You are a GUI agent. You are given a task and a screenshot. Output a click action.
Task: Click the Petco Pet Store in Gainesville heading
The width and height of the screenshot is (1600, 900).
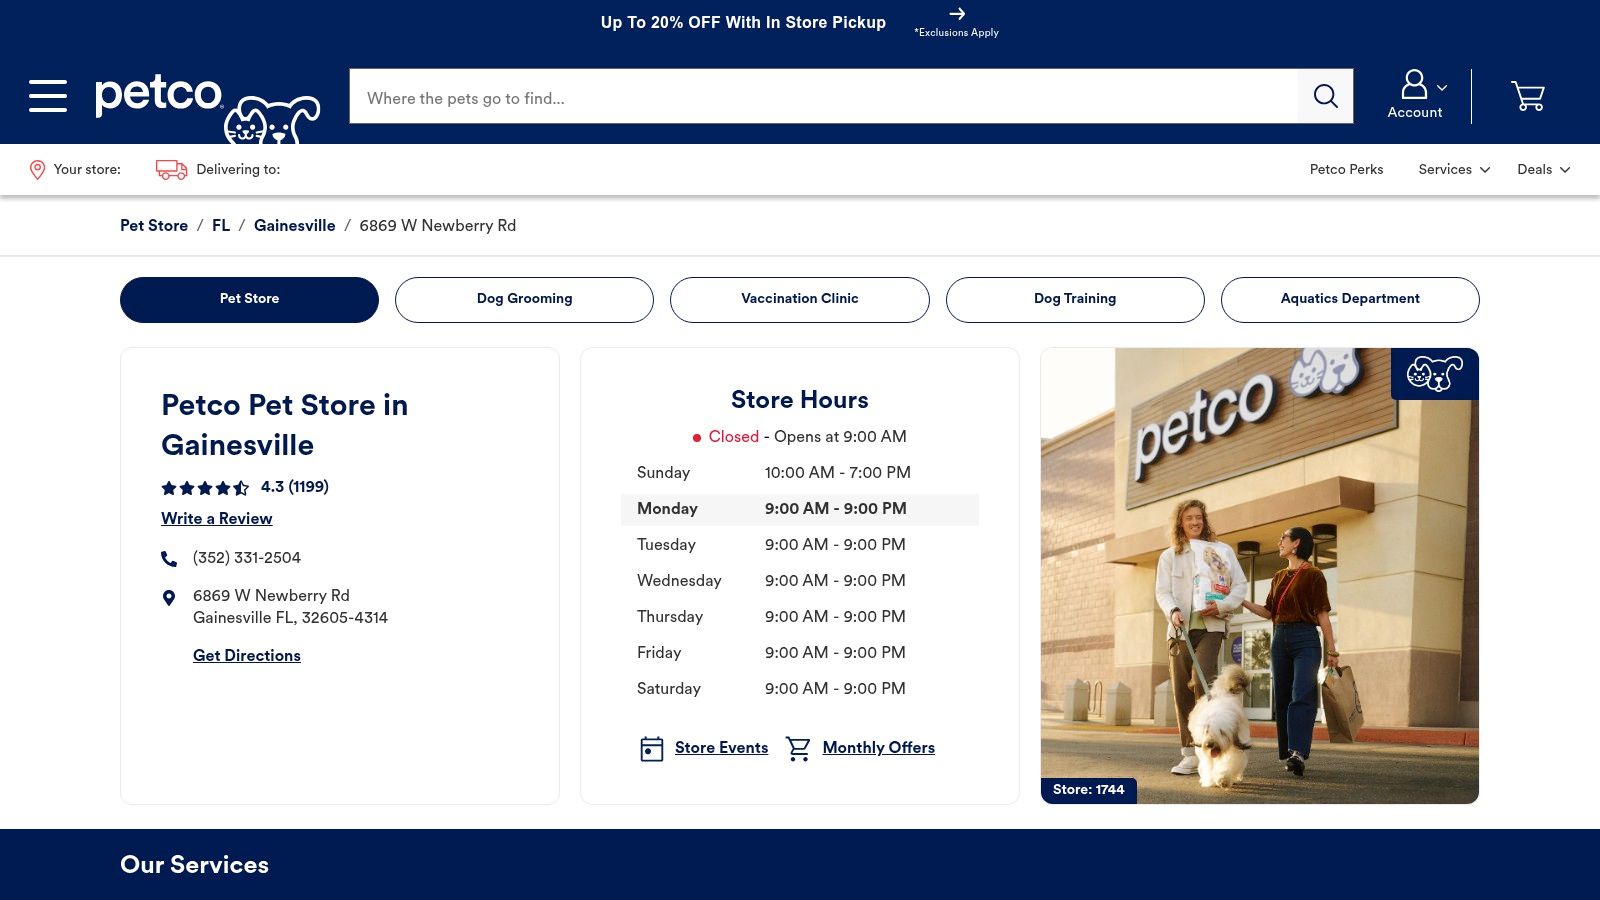[x=285, y=425]
